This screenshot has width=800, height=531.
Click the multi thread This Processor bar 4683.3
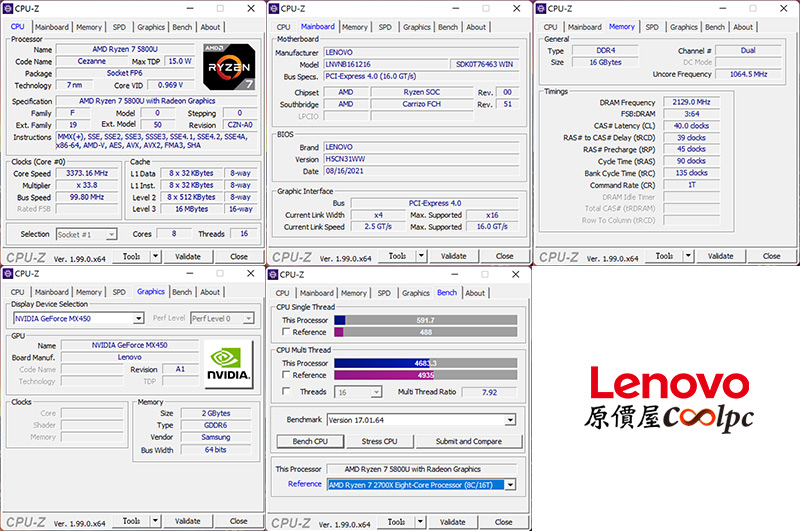426,363
